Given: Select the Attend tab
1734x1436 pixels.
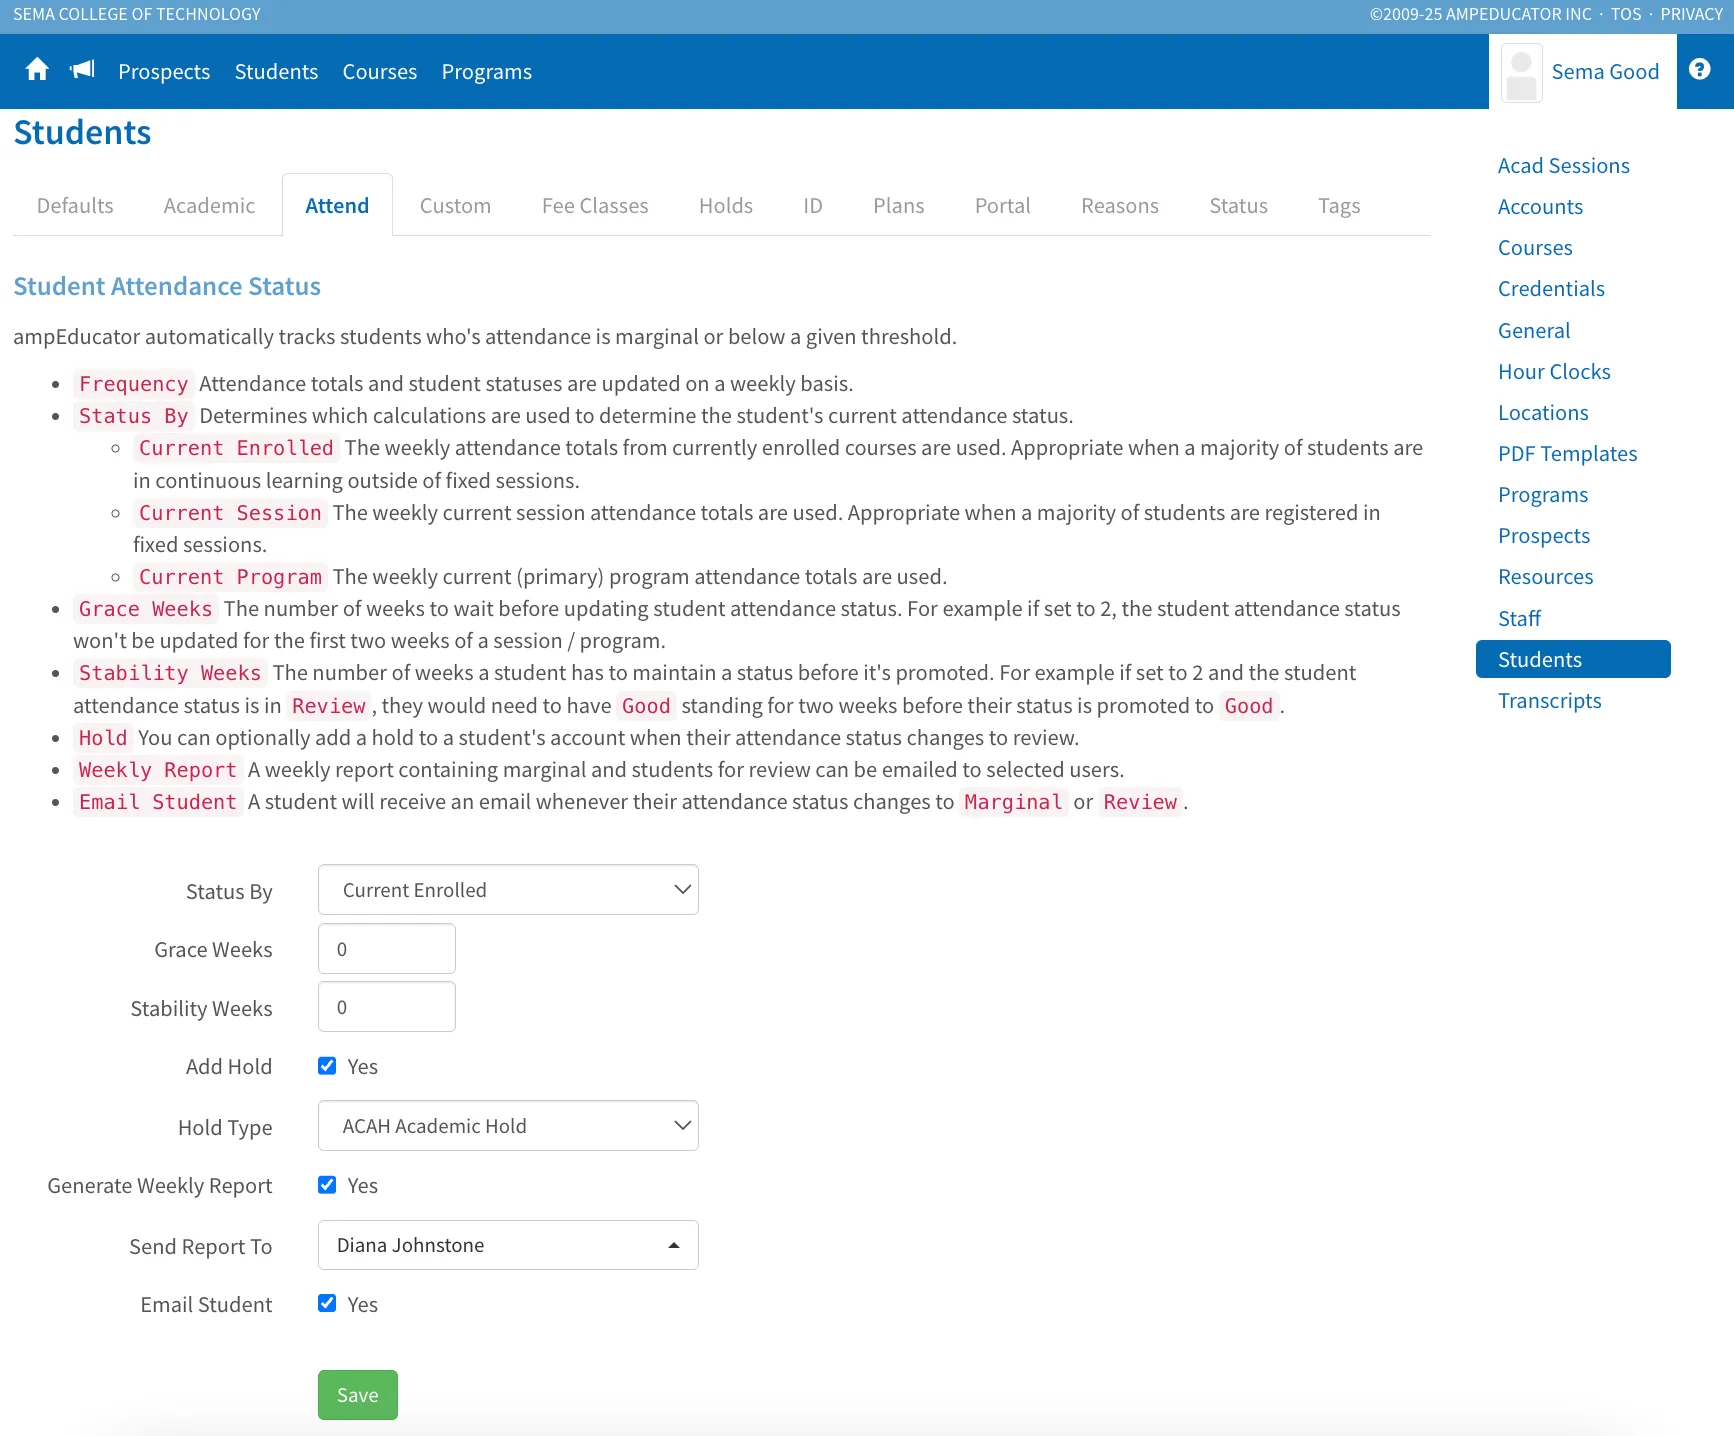Looking at the screenshot, I should click(x=337, y=206).
